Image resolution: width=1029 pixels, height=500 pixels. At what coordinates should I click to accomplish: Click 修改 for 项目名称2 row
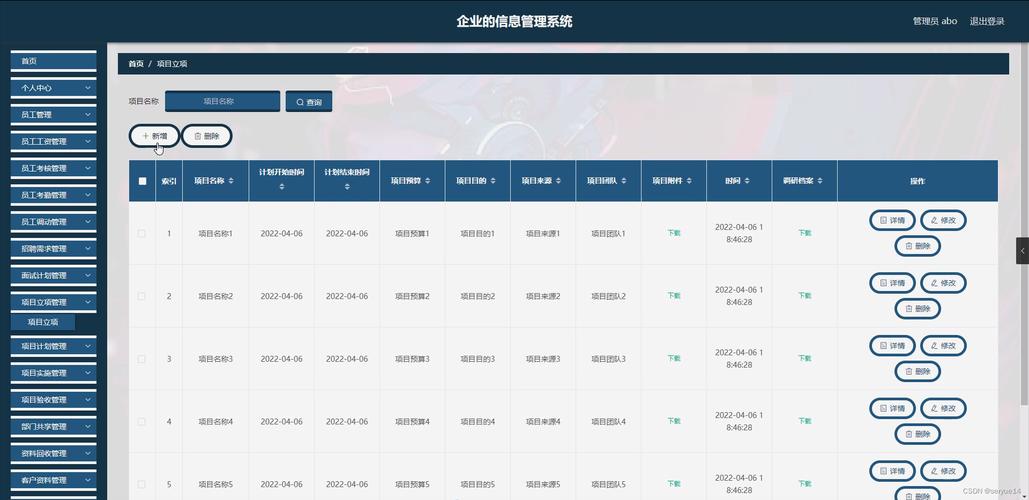tap(943, 283)
